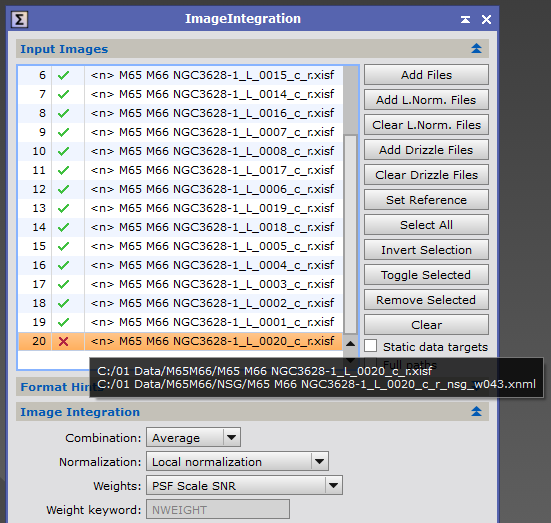Click the Select All button
Screen dimensions: 551x523
pos(426,225)
